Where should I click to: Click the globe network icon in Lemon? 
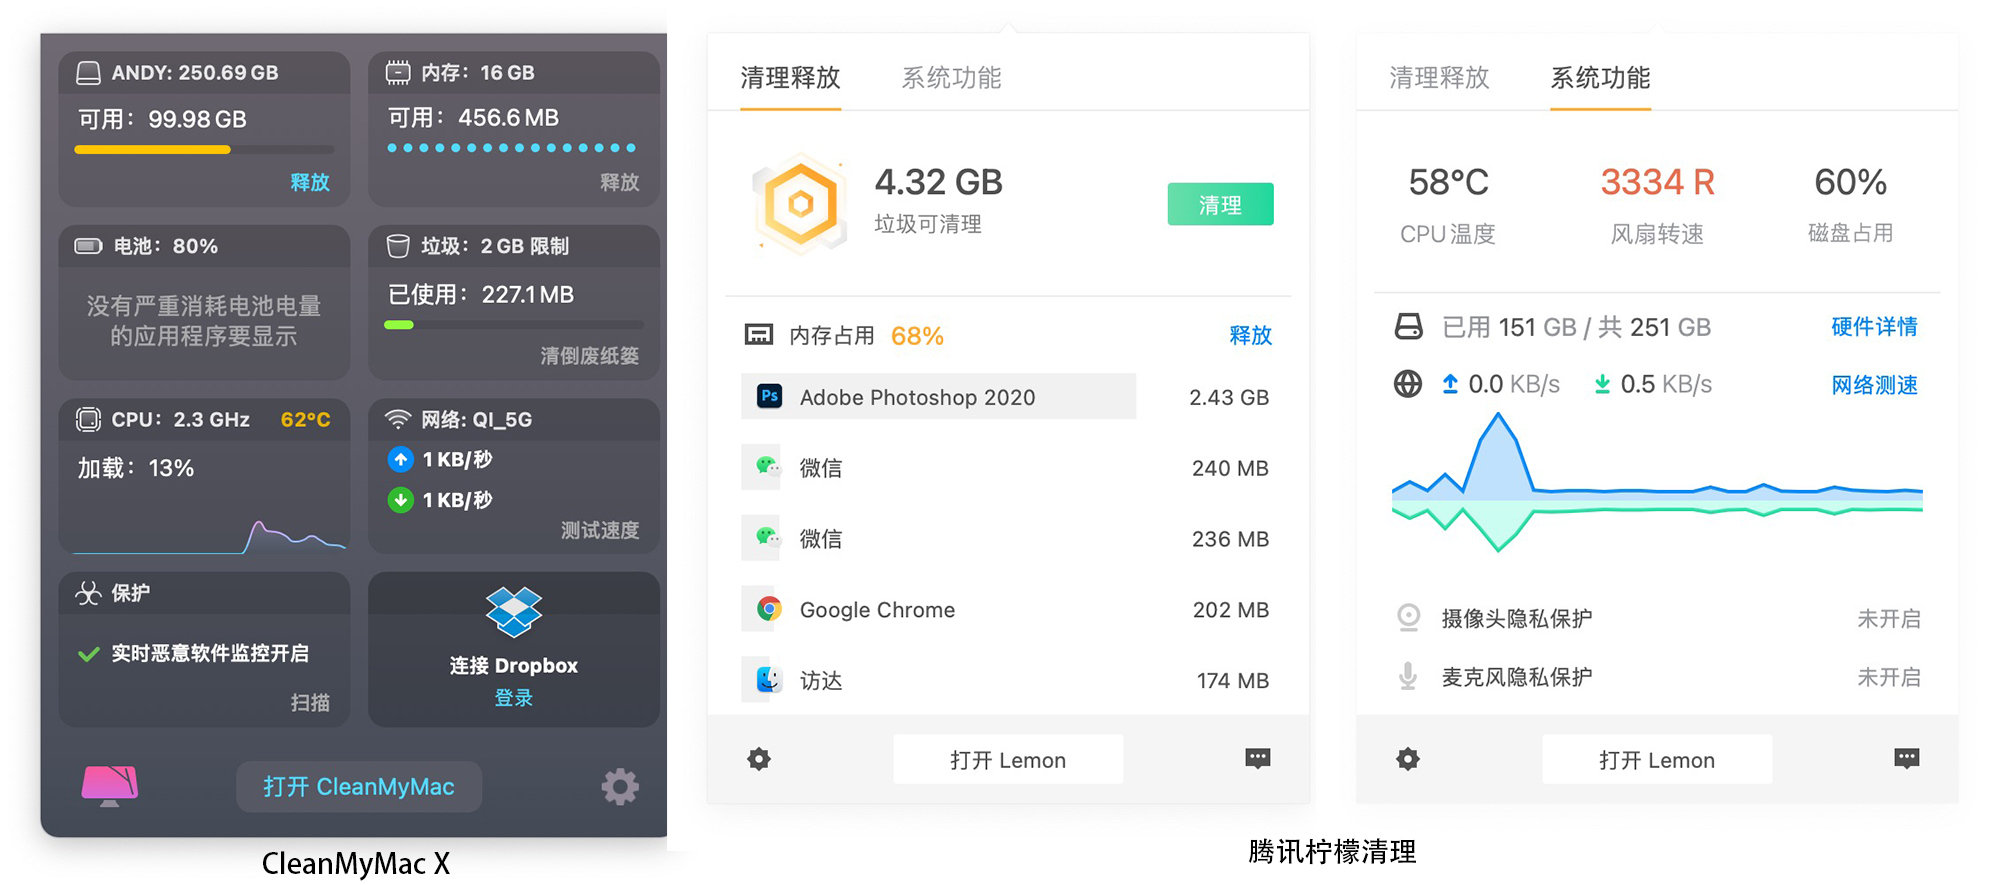(x=1408, y=384)
